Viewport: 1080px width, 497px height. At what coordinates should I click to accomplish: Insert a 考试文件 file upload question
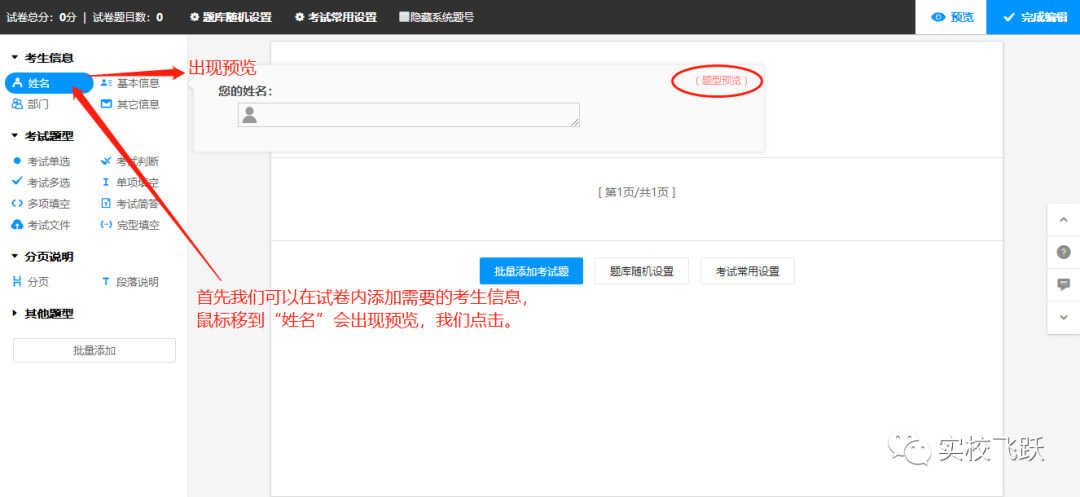click(41, 225)
